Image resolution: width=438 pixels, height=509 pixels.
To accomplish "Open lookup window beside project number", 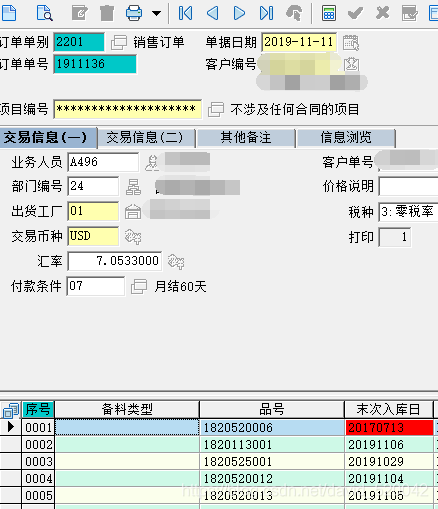I will [x=216, y=109].
